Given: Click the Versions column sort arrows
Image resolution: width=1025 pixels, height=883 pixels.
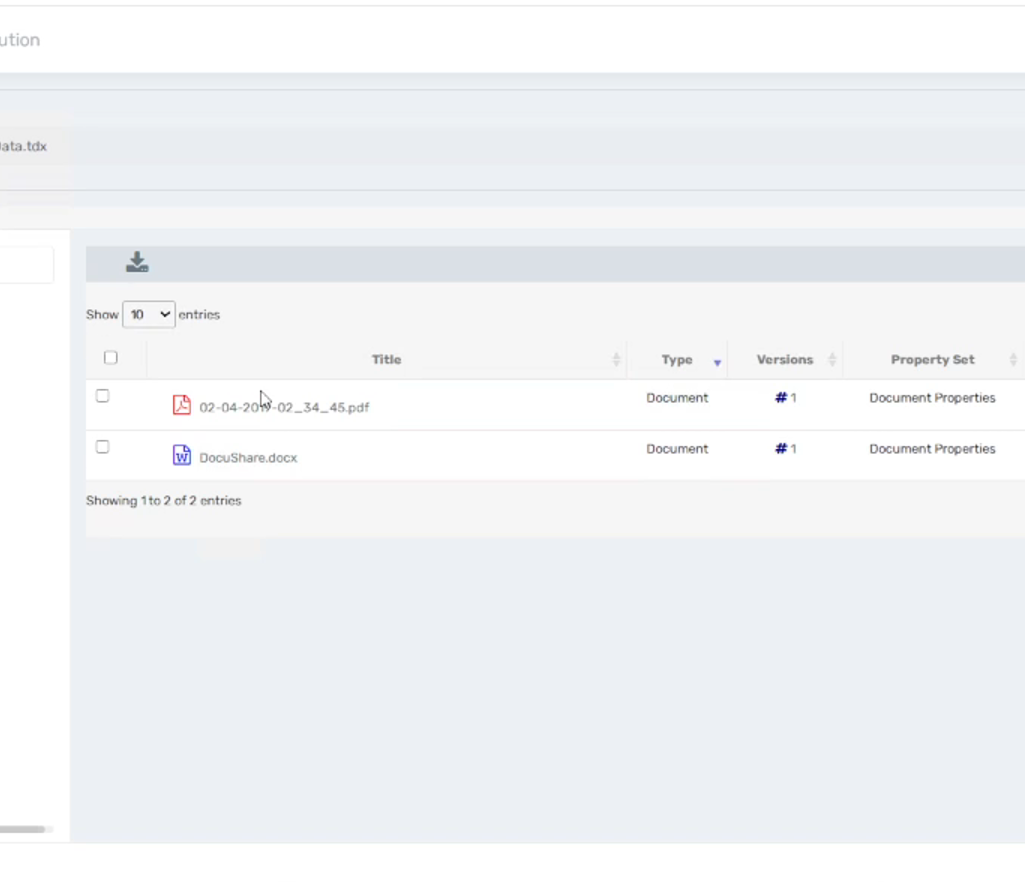Looking at the screenshot, I should pyautogui.click(x=832, y=359).
